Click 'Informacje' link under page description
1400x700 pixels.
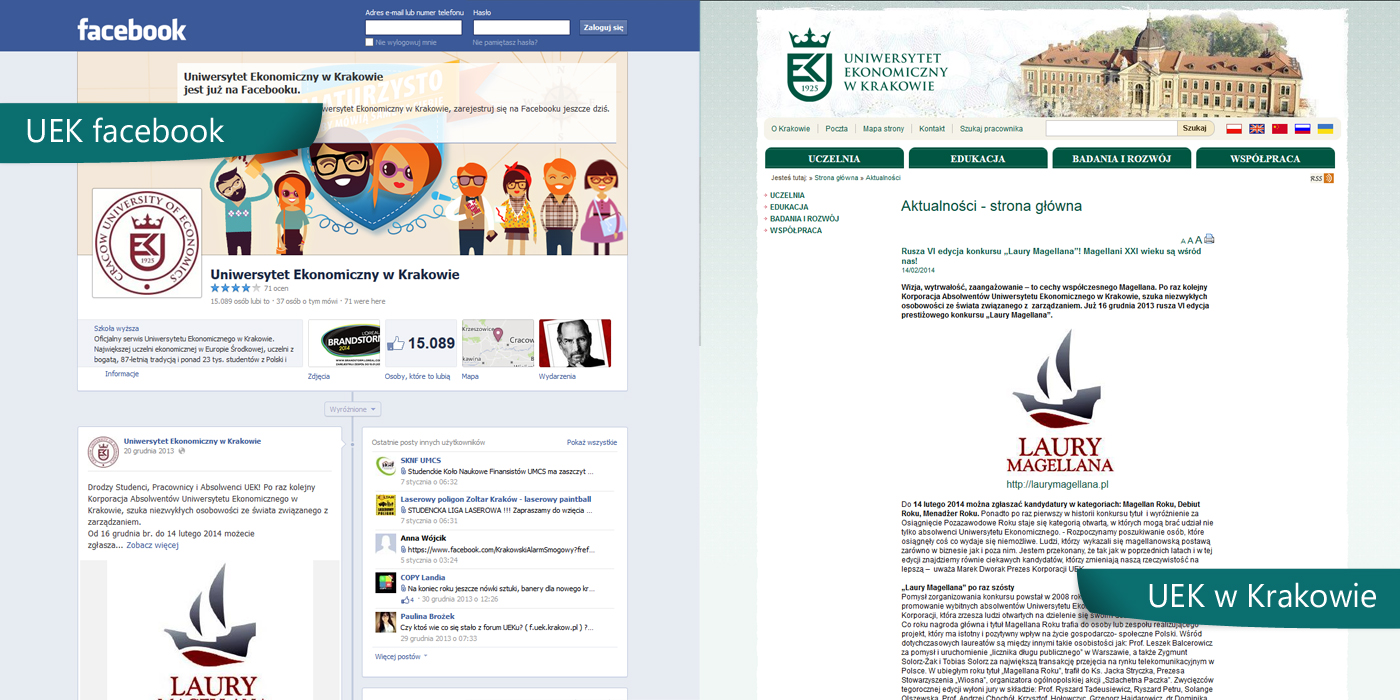pos(122,374)
